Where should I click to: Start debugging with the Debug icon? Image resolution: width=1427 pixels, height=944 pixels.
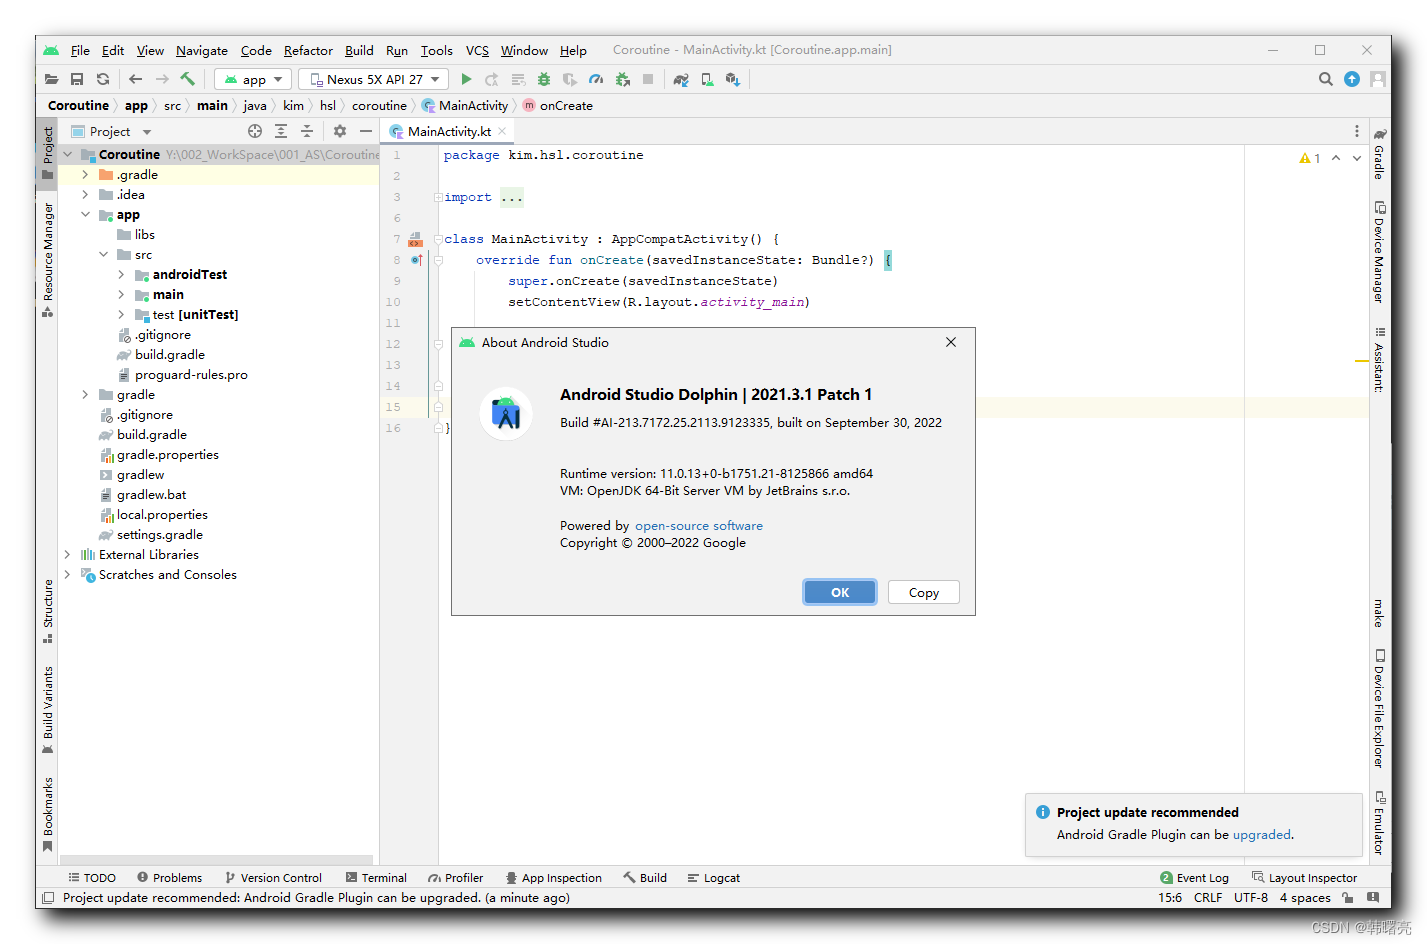click(543, 79)
